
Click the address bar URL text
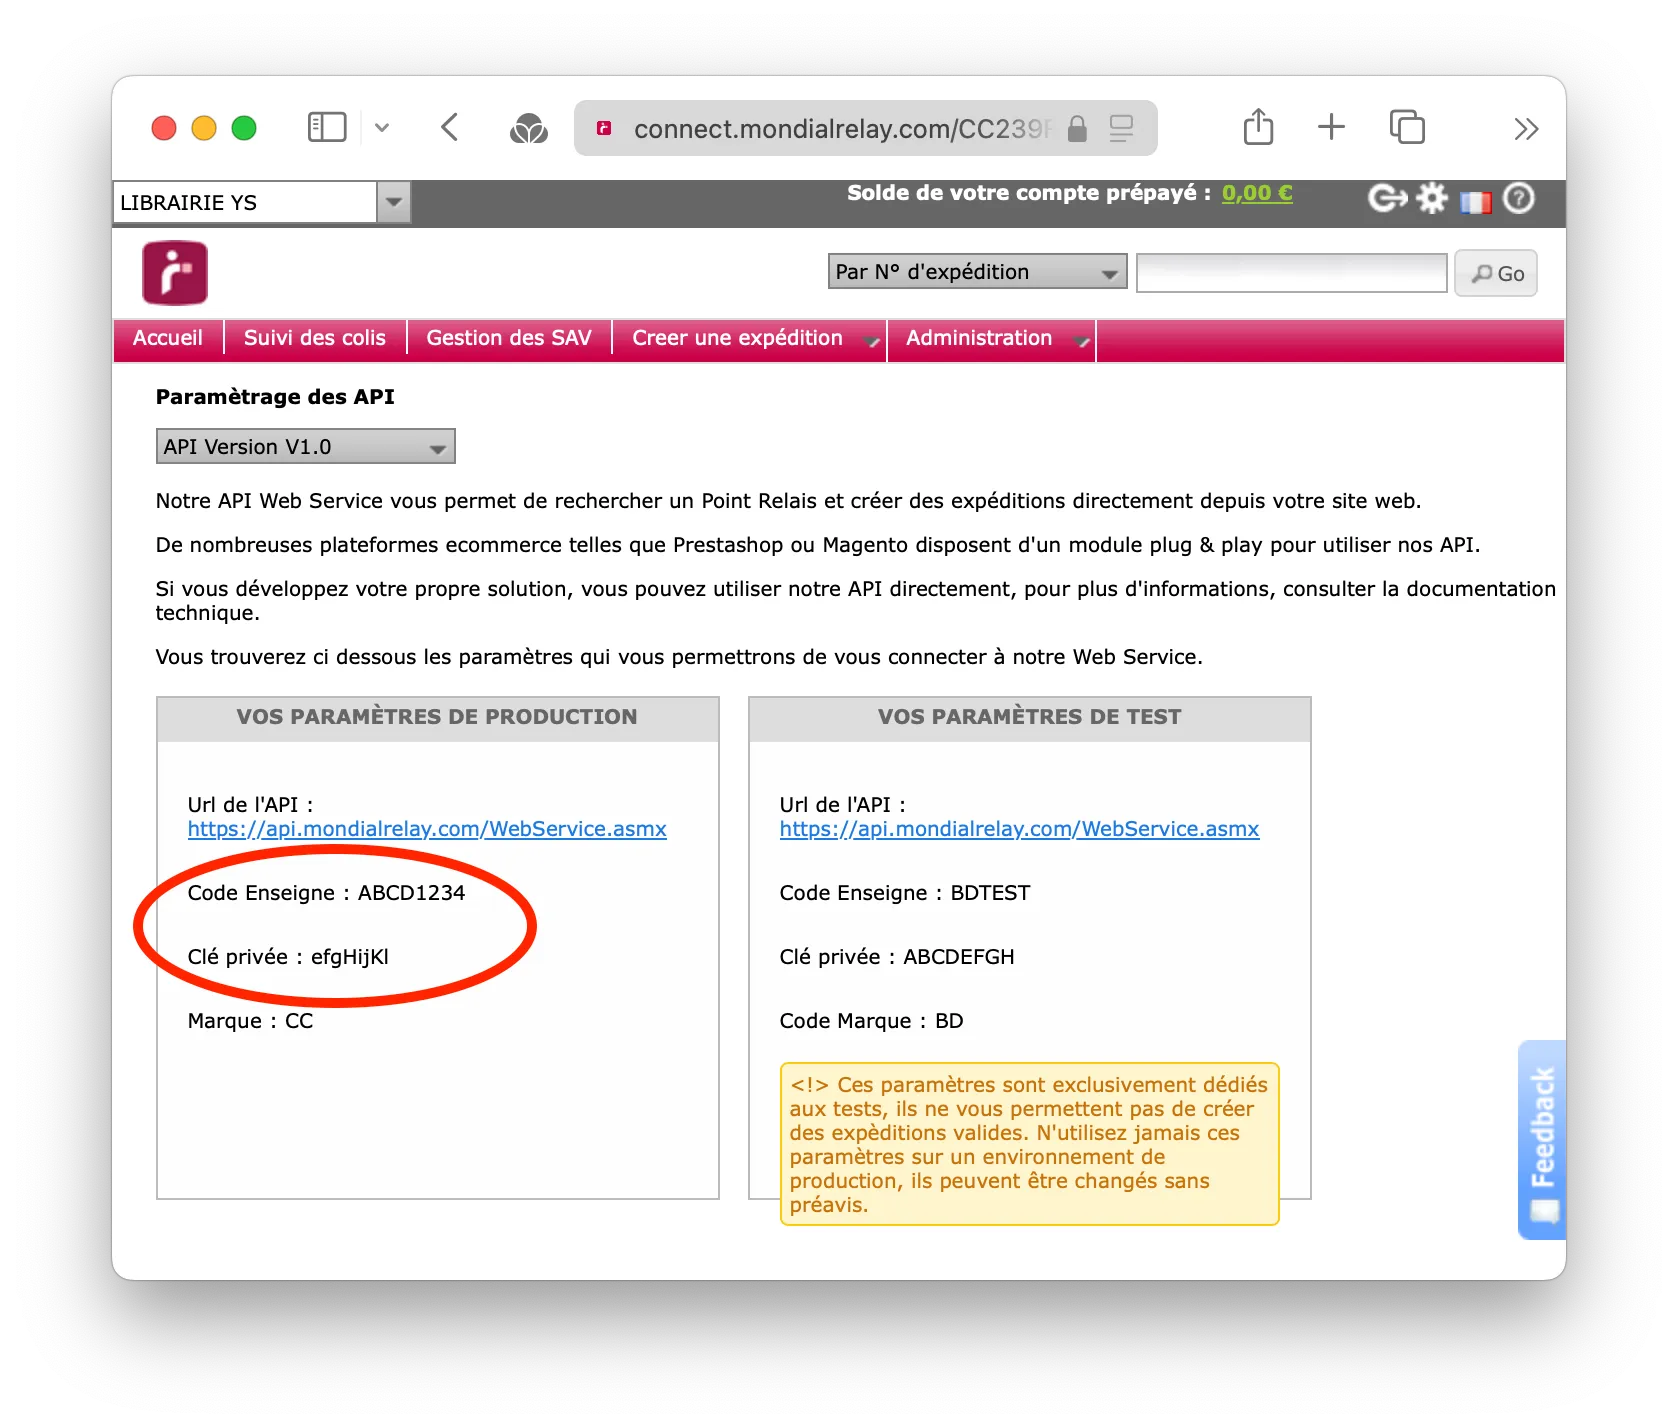[843, 129]
